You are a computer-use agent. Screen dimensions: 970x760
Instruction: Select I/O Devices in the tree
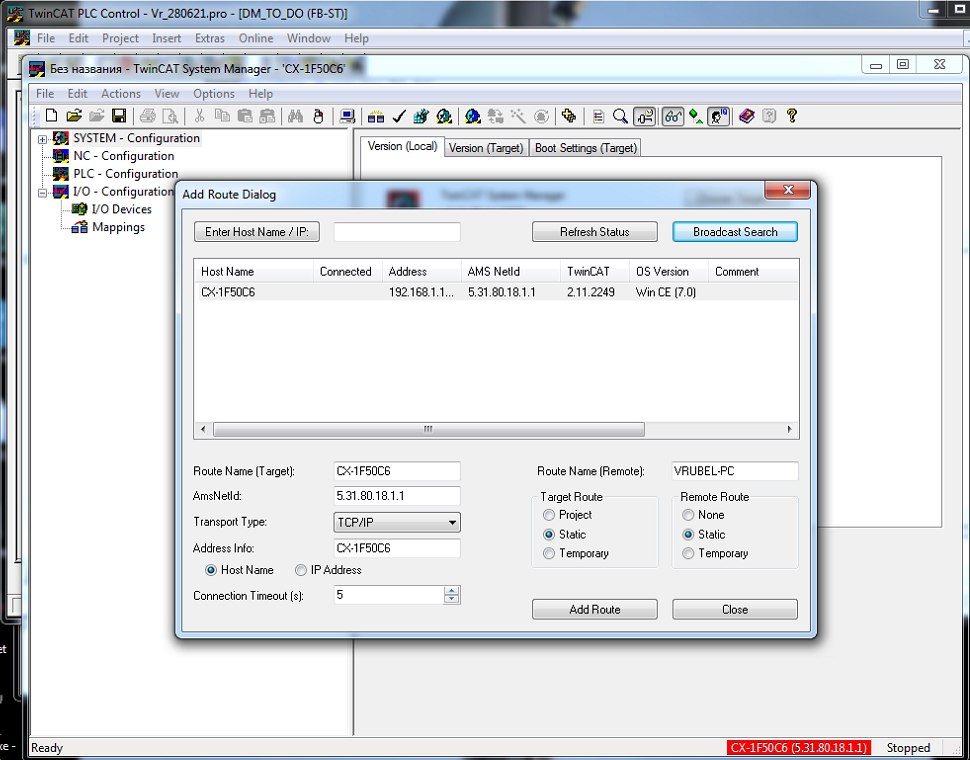tap(121, 209)
